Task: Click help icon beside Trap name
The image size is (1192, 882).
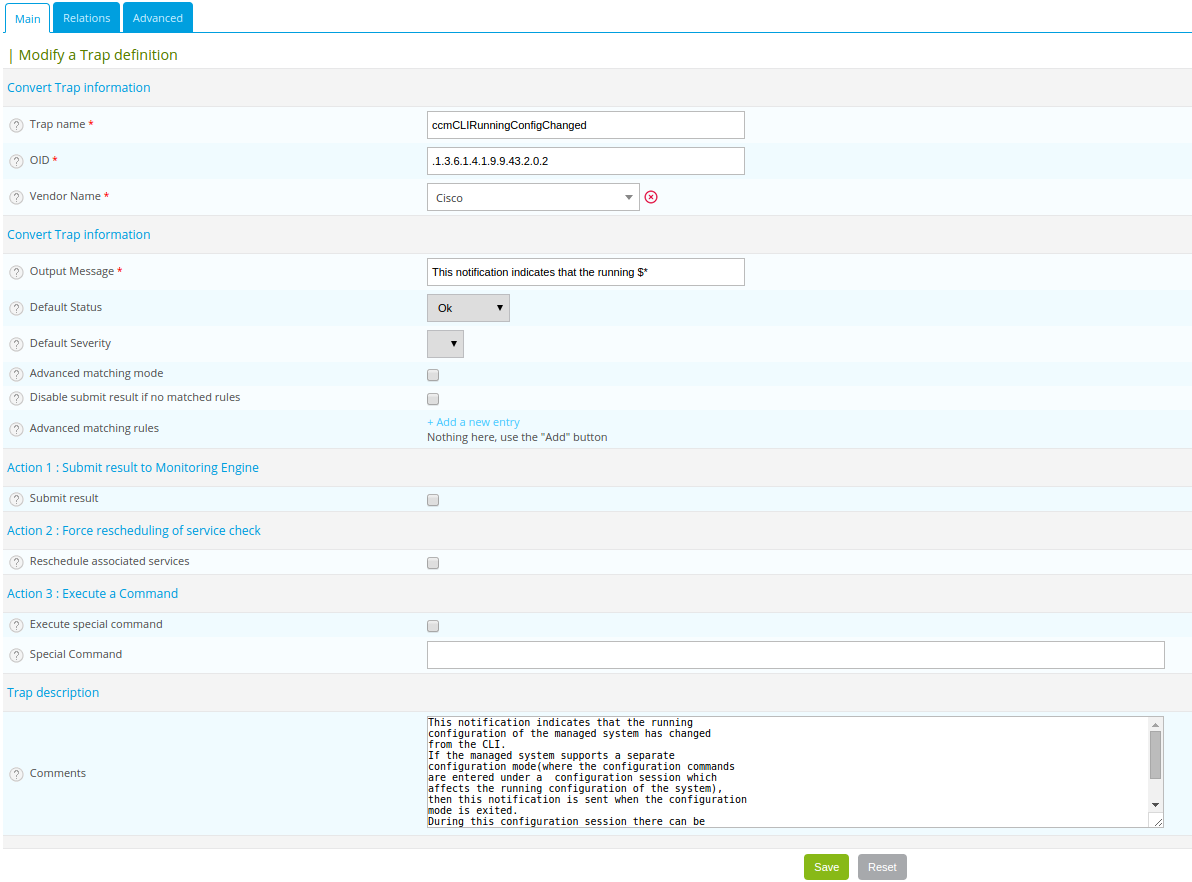Action: (x=16, y=125)
